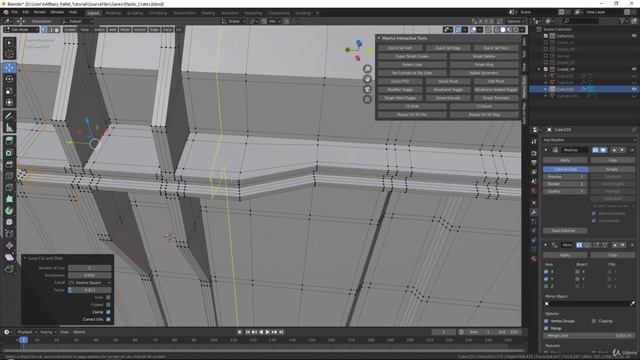Select the Extrude Region tool
Image resolution: width=640 pixels, height=360 pixels.
9,141
